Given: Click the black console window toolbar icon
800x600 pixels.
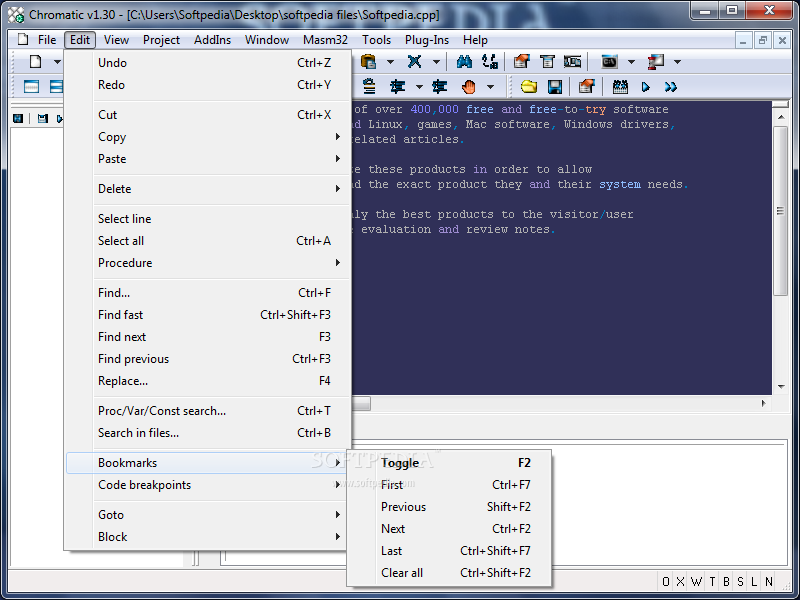Looking at the screenshot, I should [x=610, y=62].
